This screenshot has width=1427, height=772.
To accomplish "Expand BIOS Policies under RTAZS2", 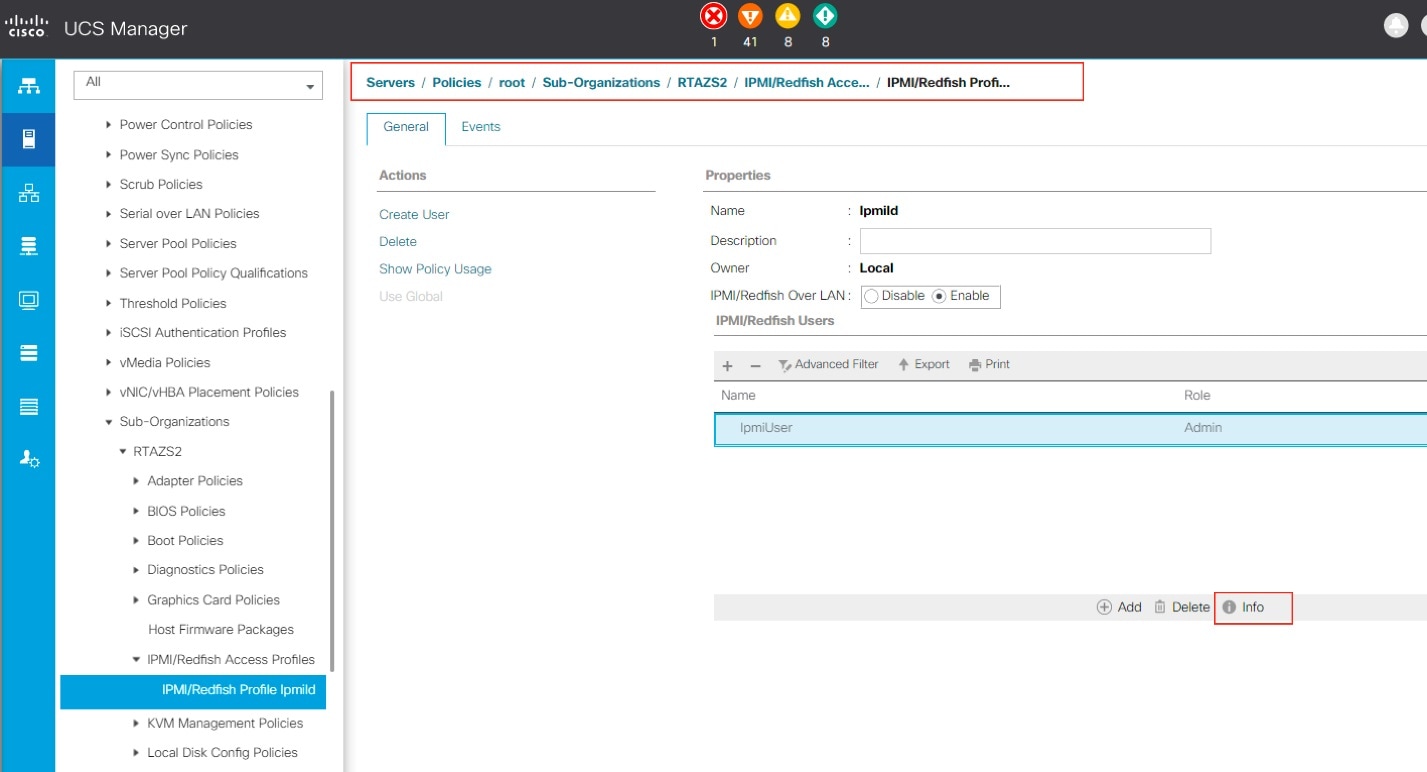I will [137, 511].
